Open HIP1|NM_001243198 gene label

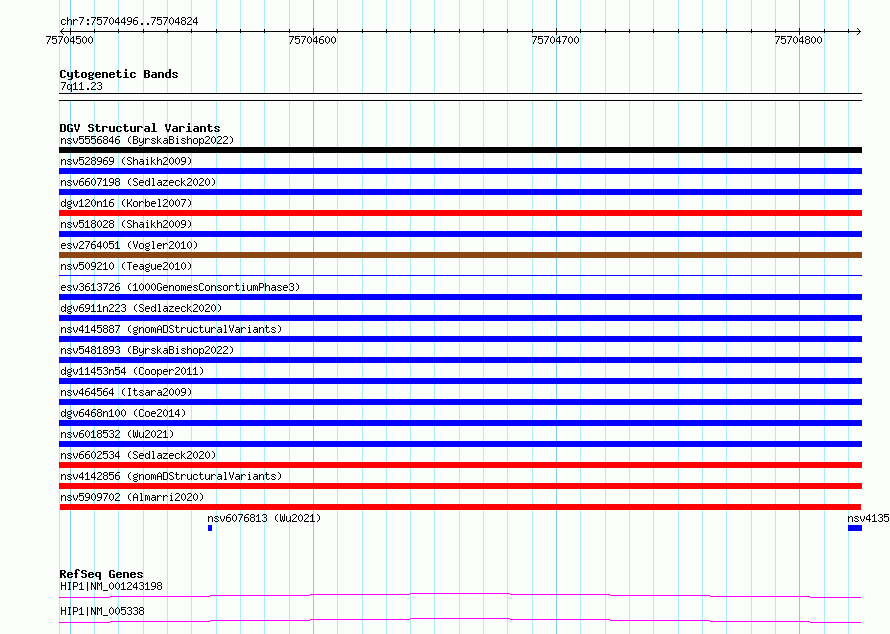tap(111, 586)
